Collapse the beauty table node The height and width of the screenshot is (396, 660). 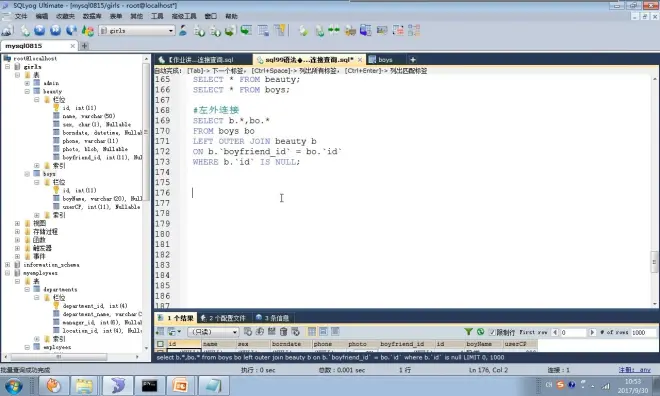pyautogui.click(x=27, y=91)
